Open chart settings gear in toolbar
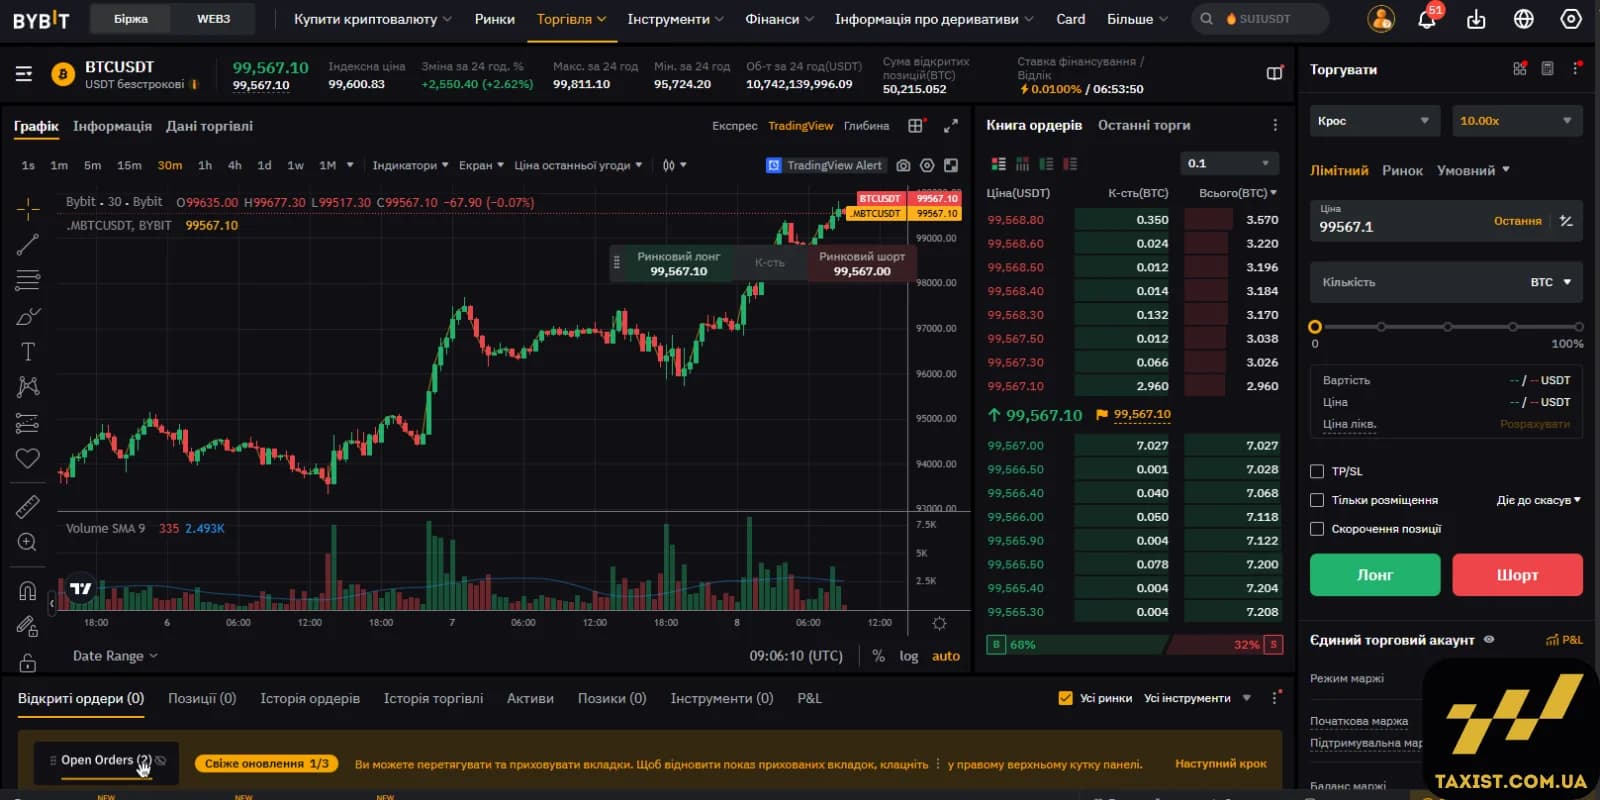The height and width of the screenshot is (800, 1600). pyautogui.click(x=927, y=166)
